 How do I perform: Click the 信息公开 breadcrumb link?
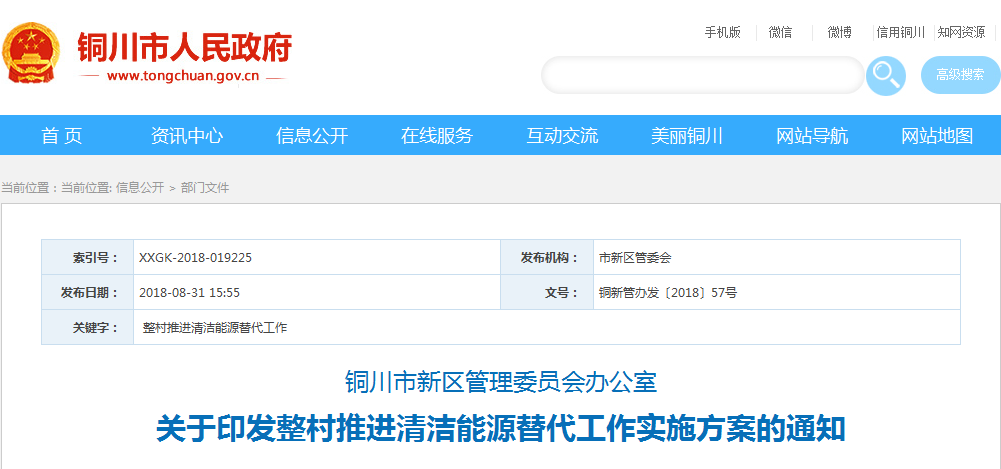(x=140, y=188)
